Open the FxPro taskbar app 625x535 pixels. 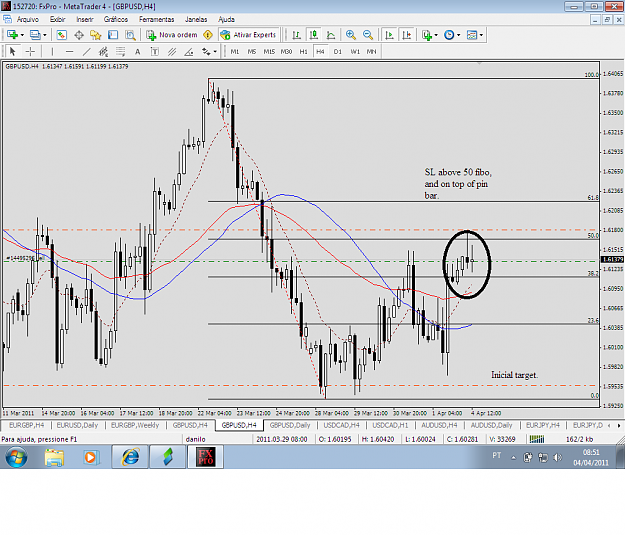tap(206, 457)
